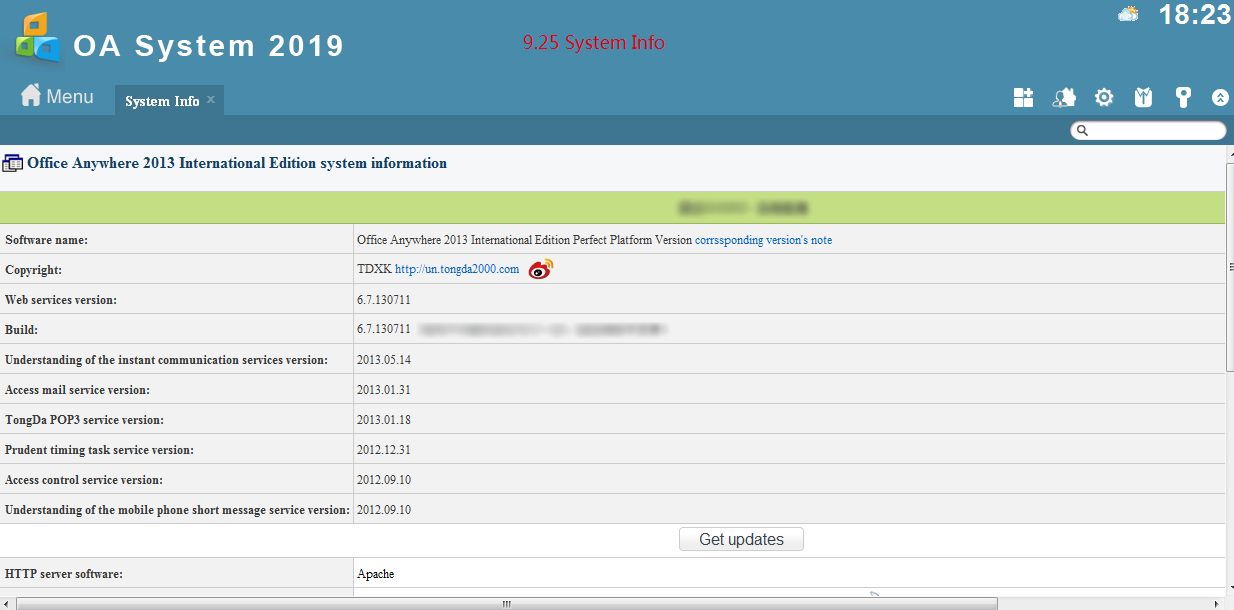
Task: Select the "Copyright:" label cell
Action: 177,270
